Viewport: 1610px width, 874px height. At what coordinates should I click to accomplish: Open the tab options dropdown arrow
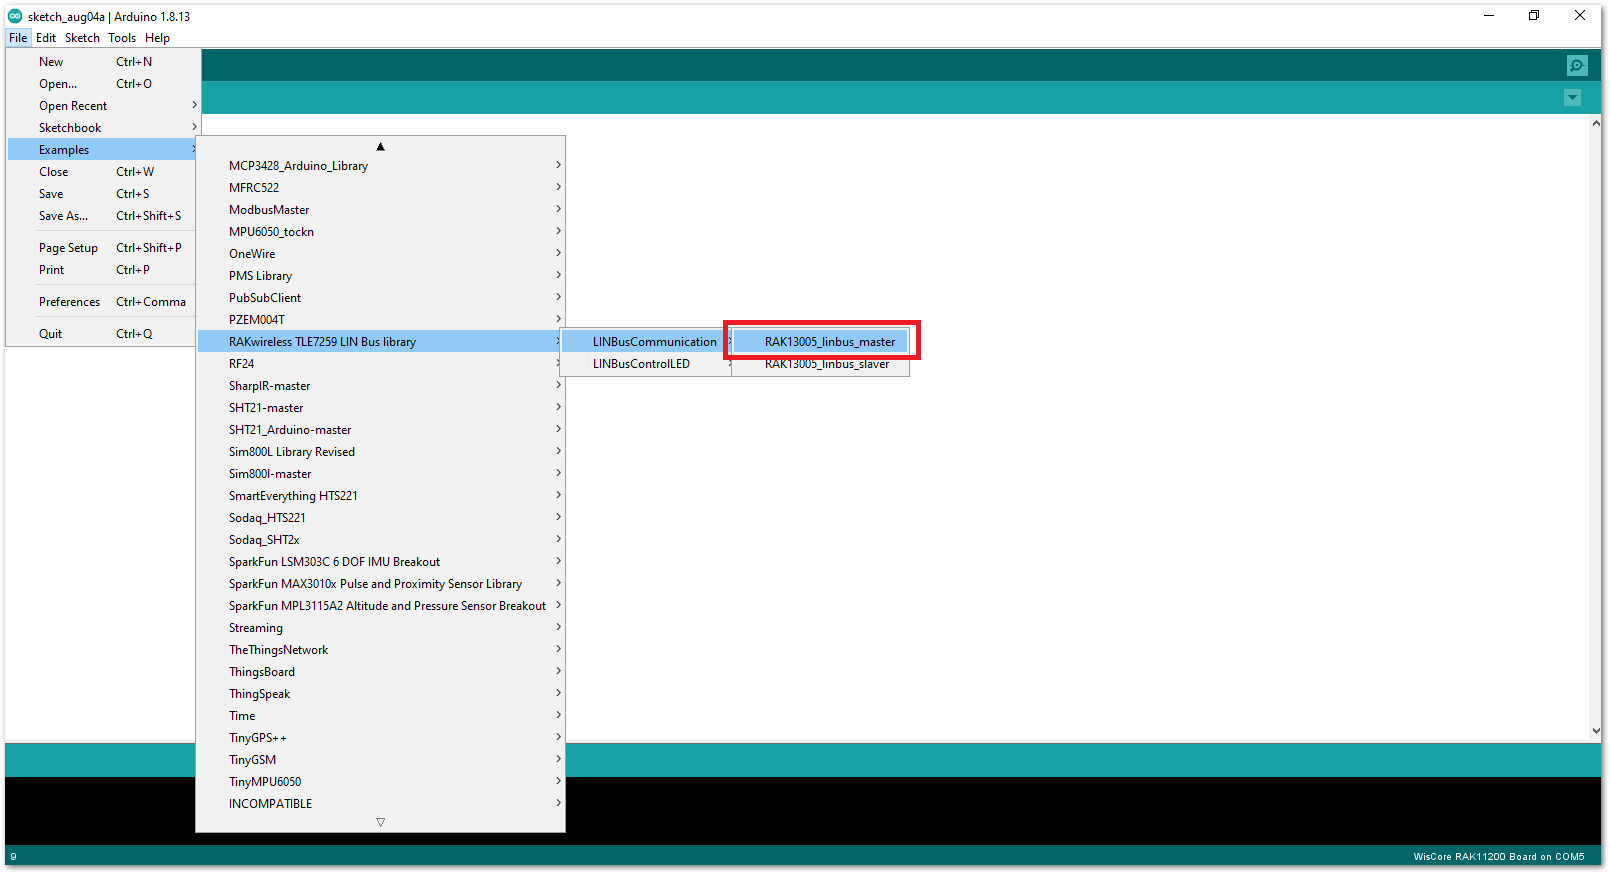tap(1572, 98)
